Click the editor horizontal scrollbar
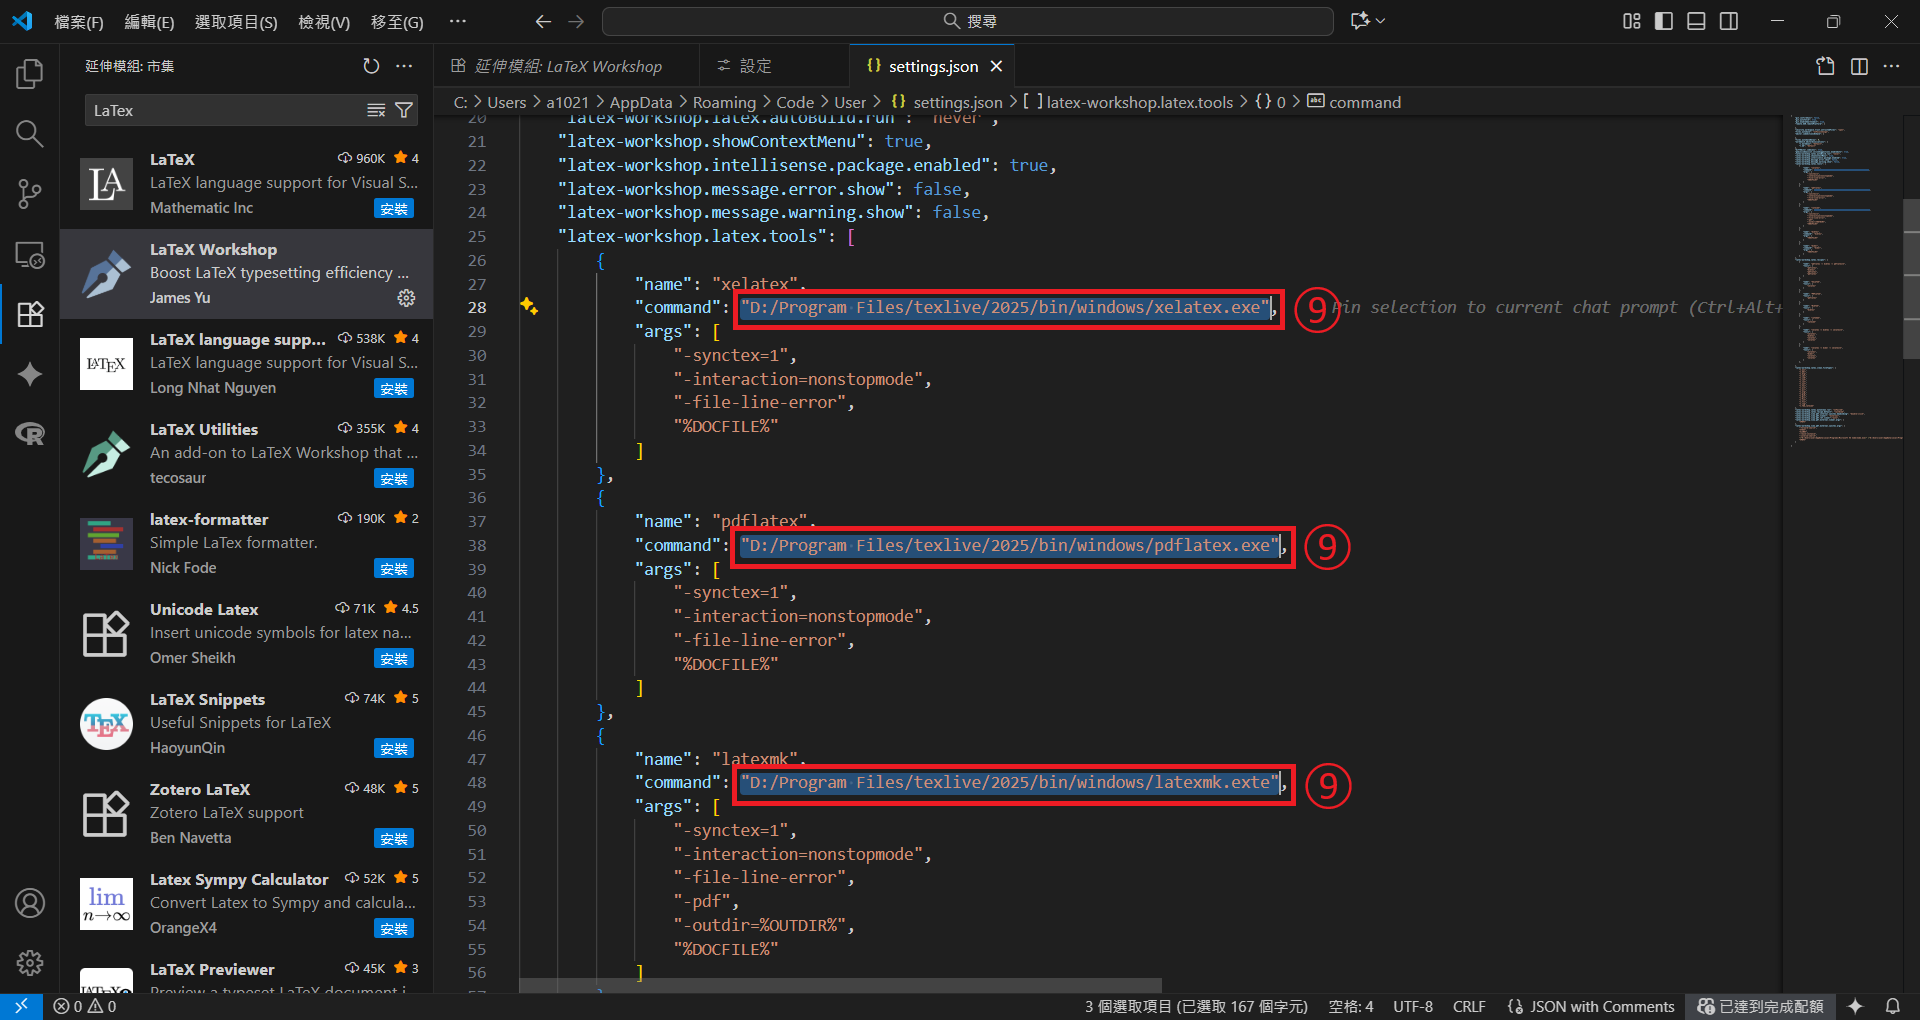 point(840,985)
